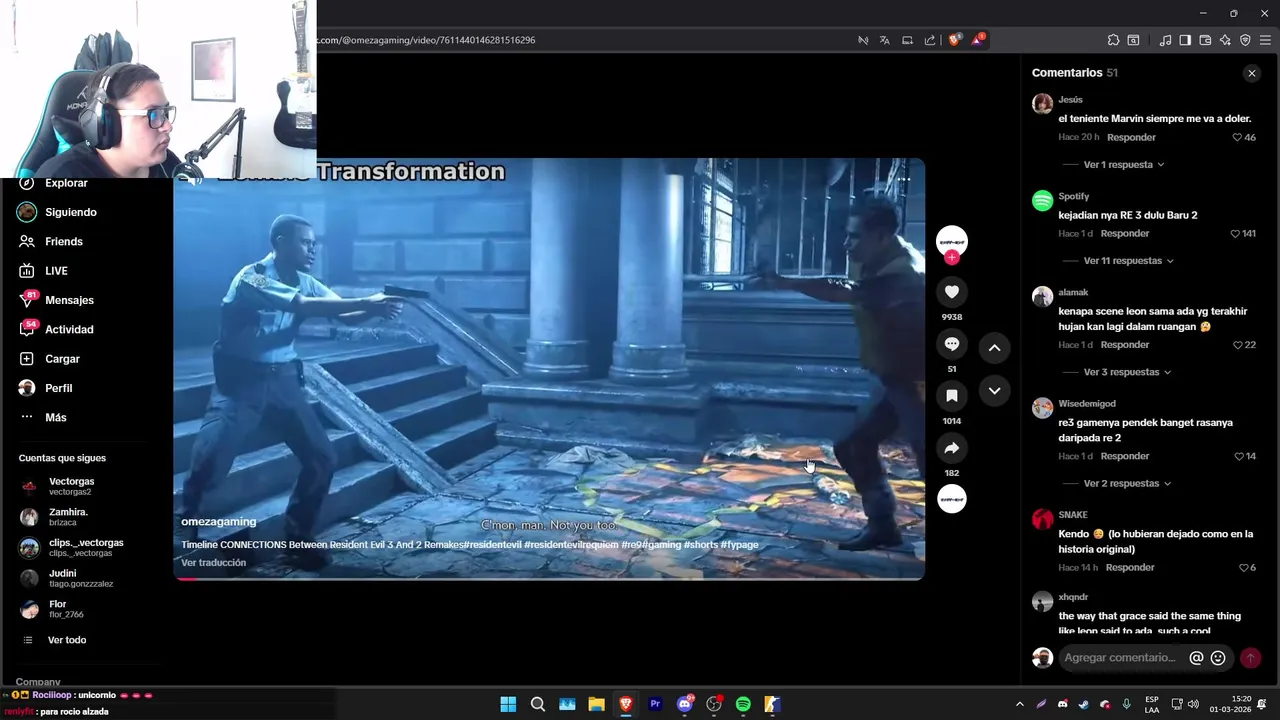
Task: Expand Ver 1 respuesta under Jesús
Action: click(1124, 164)
